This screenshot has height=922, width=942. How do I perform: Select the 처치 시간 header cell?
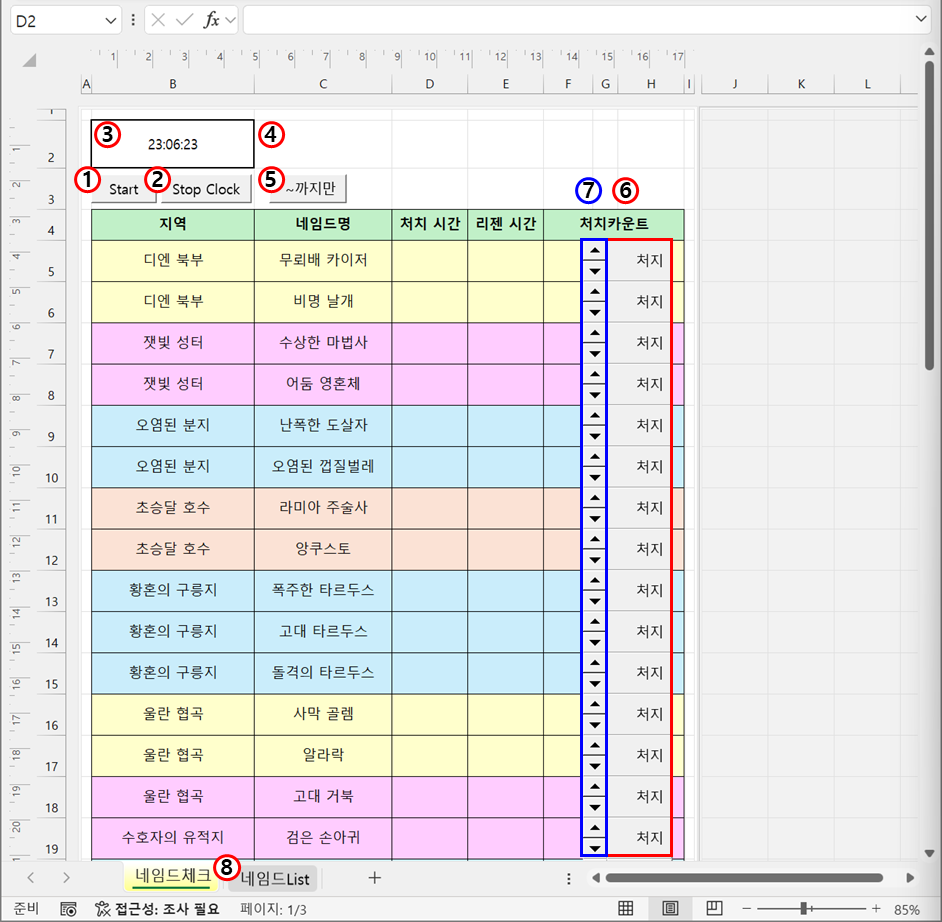(430, 224)
